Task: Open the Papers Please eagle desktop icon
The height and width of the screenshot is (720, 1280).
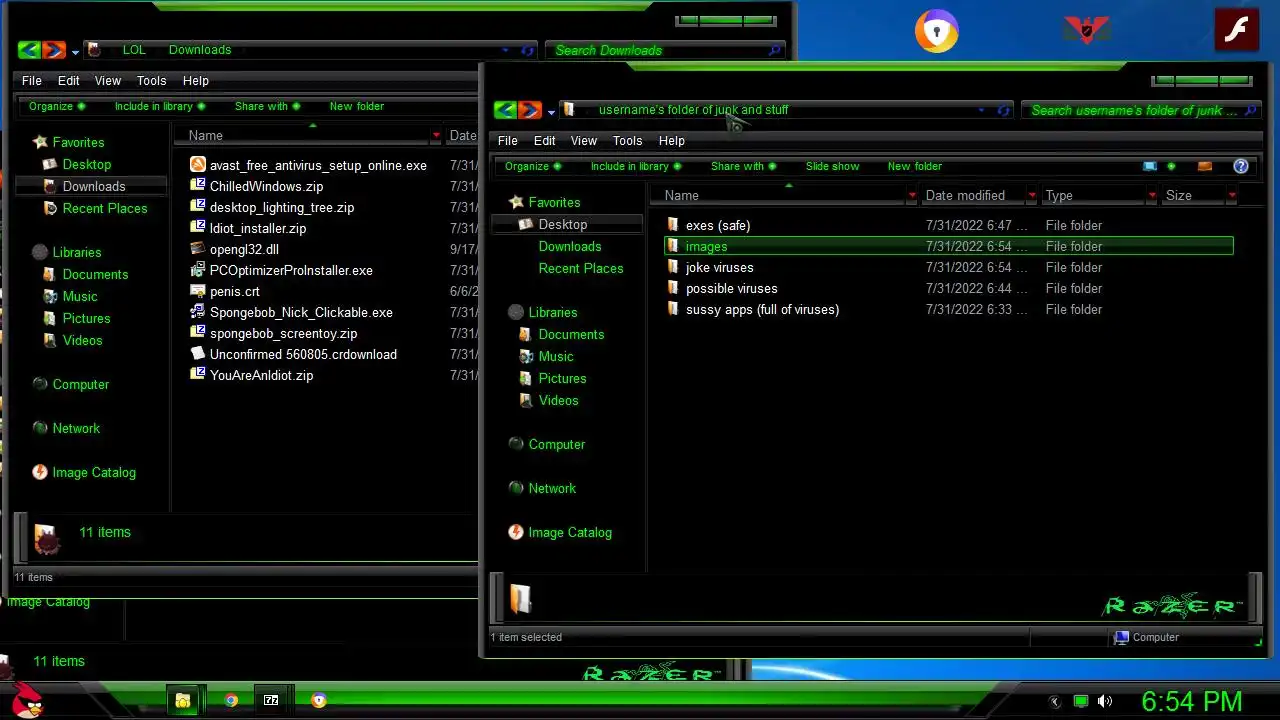Action: pyautogui.click(x=1086, y=30)
